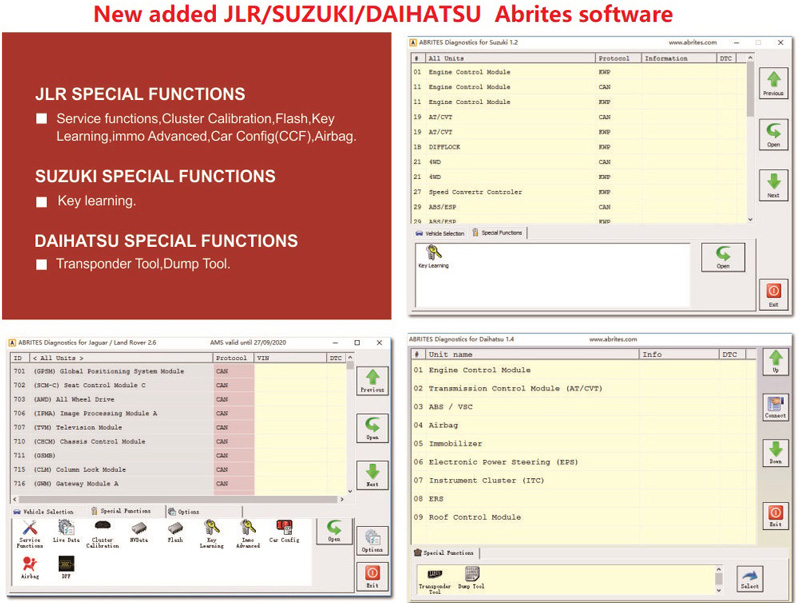Click the Suzuki Information column header

pos(679,58)
